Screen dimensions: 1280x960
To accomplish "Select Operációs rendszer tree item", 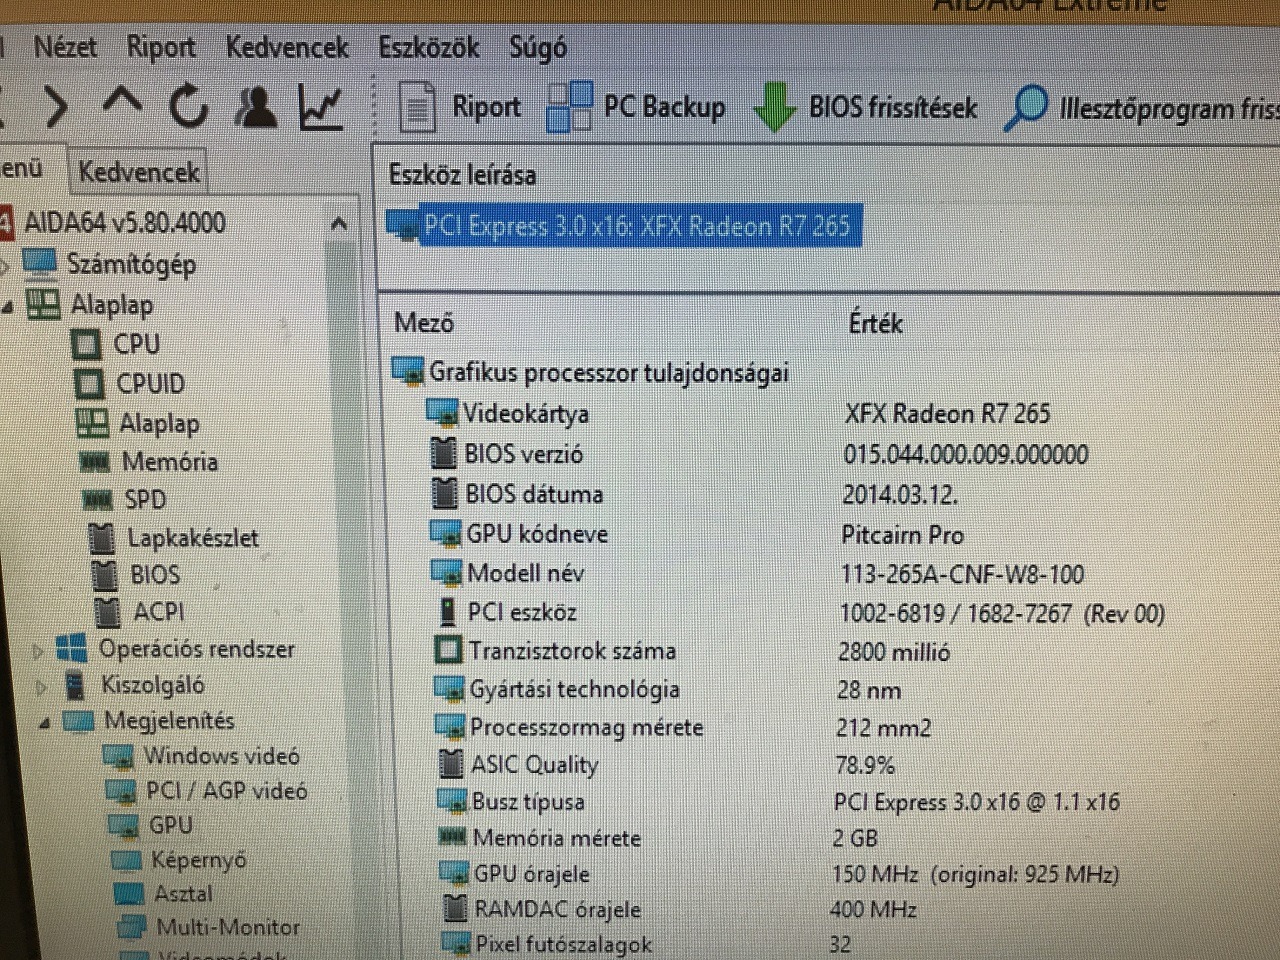I will point(197,649).
